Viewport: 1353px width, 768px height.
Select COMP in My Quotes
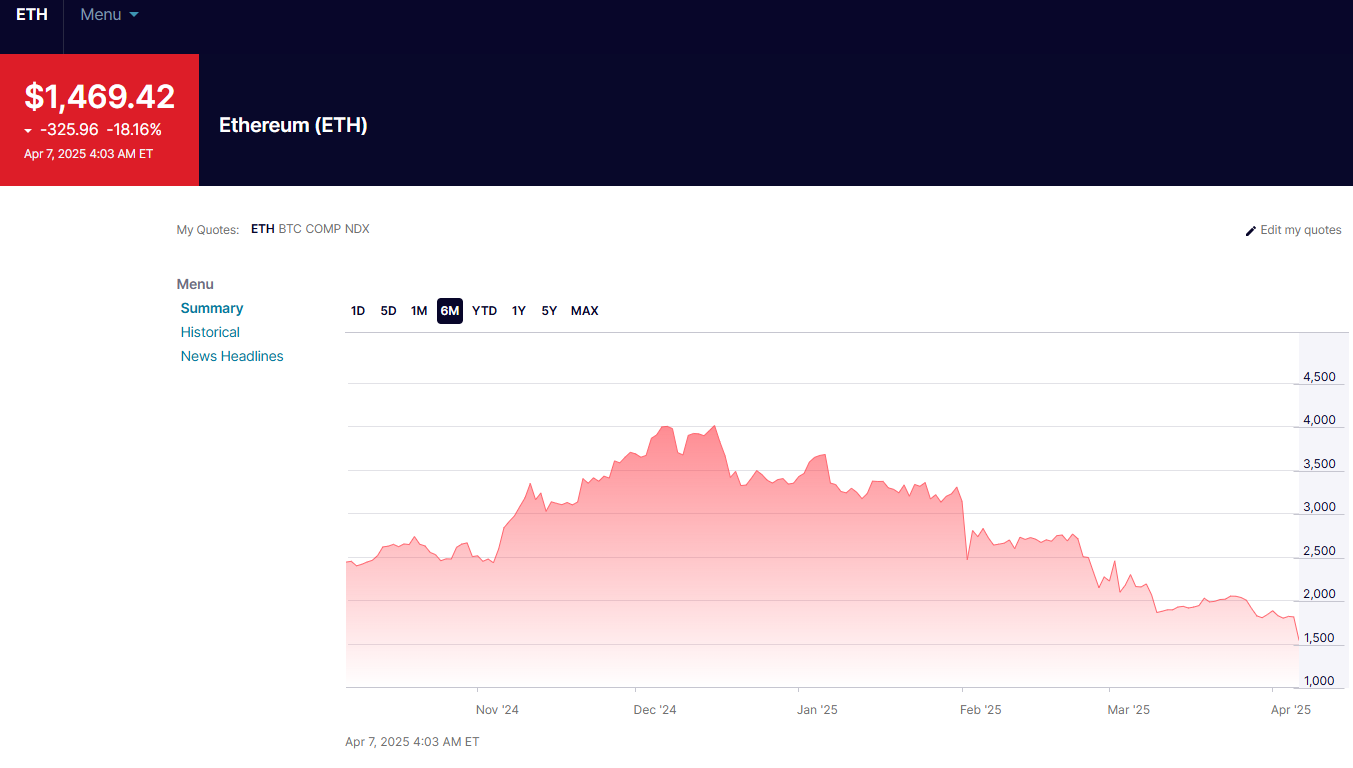pos(323,229)
